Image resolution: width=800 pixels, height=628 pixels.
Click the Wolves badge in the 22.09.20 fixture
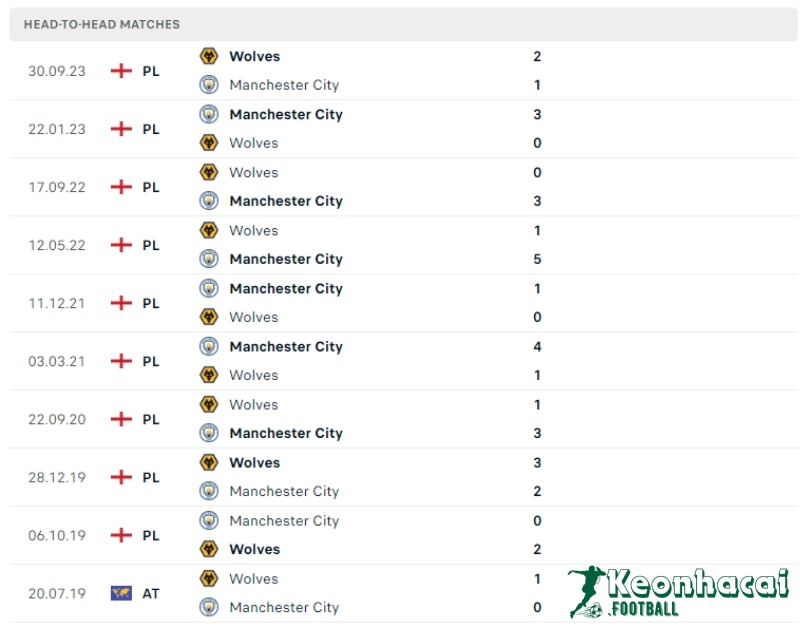click(209, 404)
